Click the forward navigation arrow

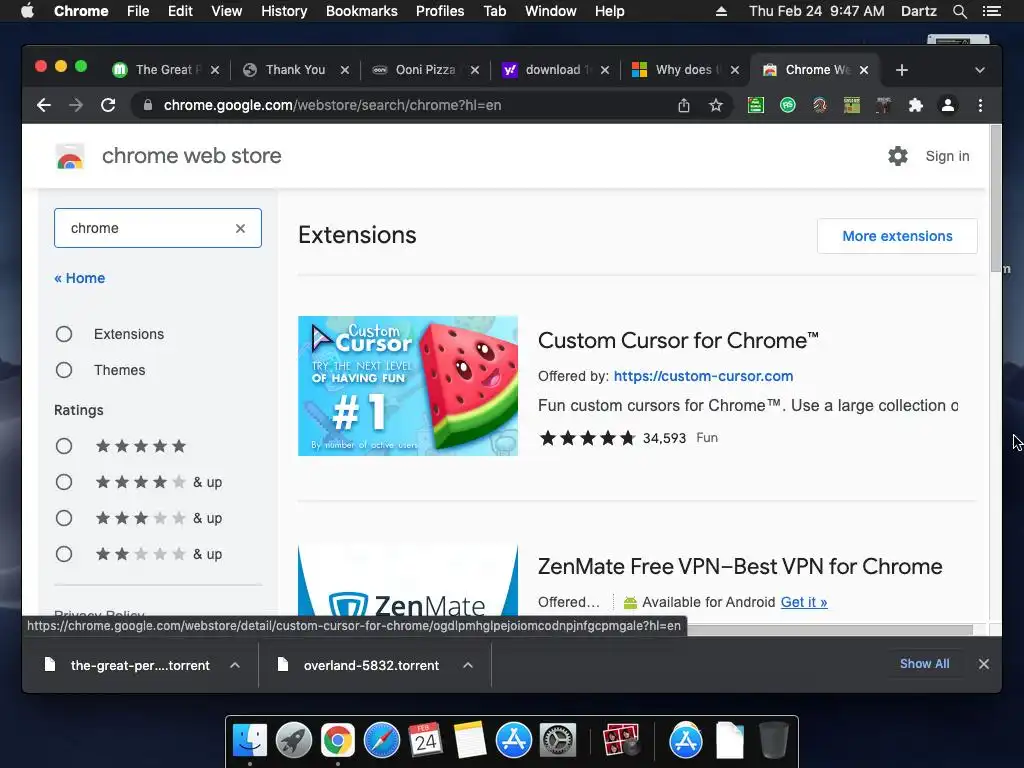(x=76, y=105)
